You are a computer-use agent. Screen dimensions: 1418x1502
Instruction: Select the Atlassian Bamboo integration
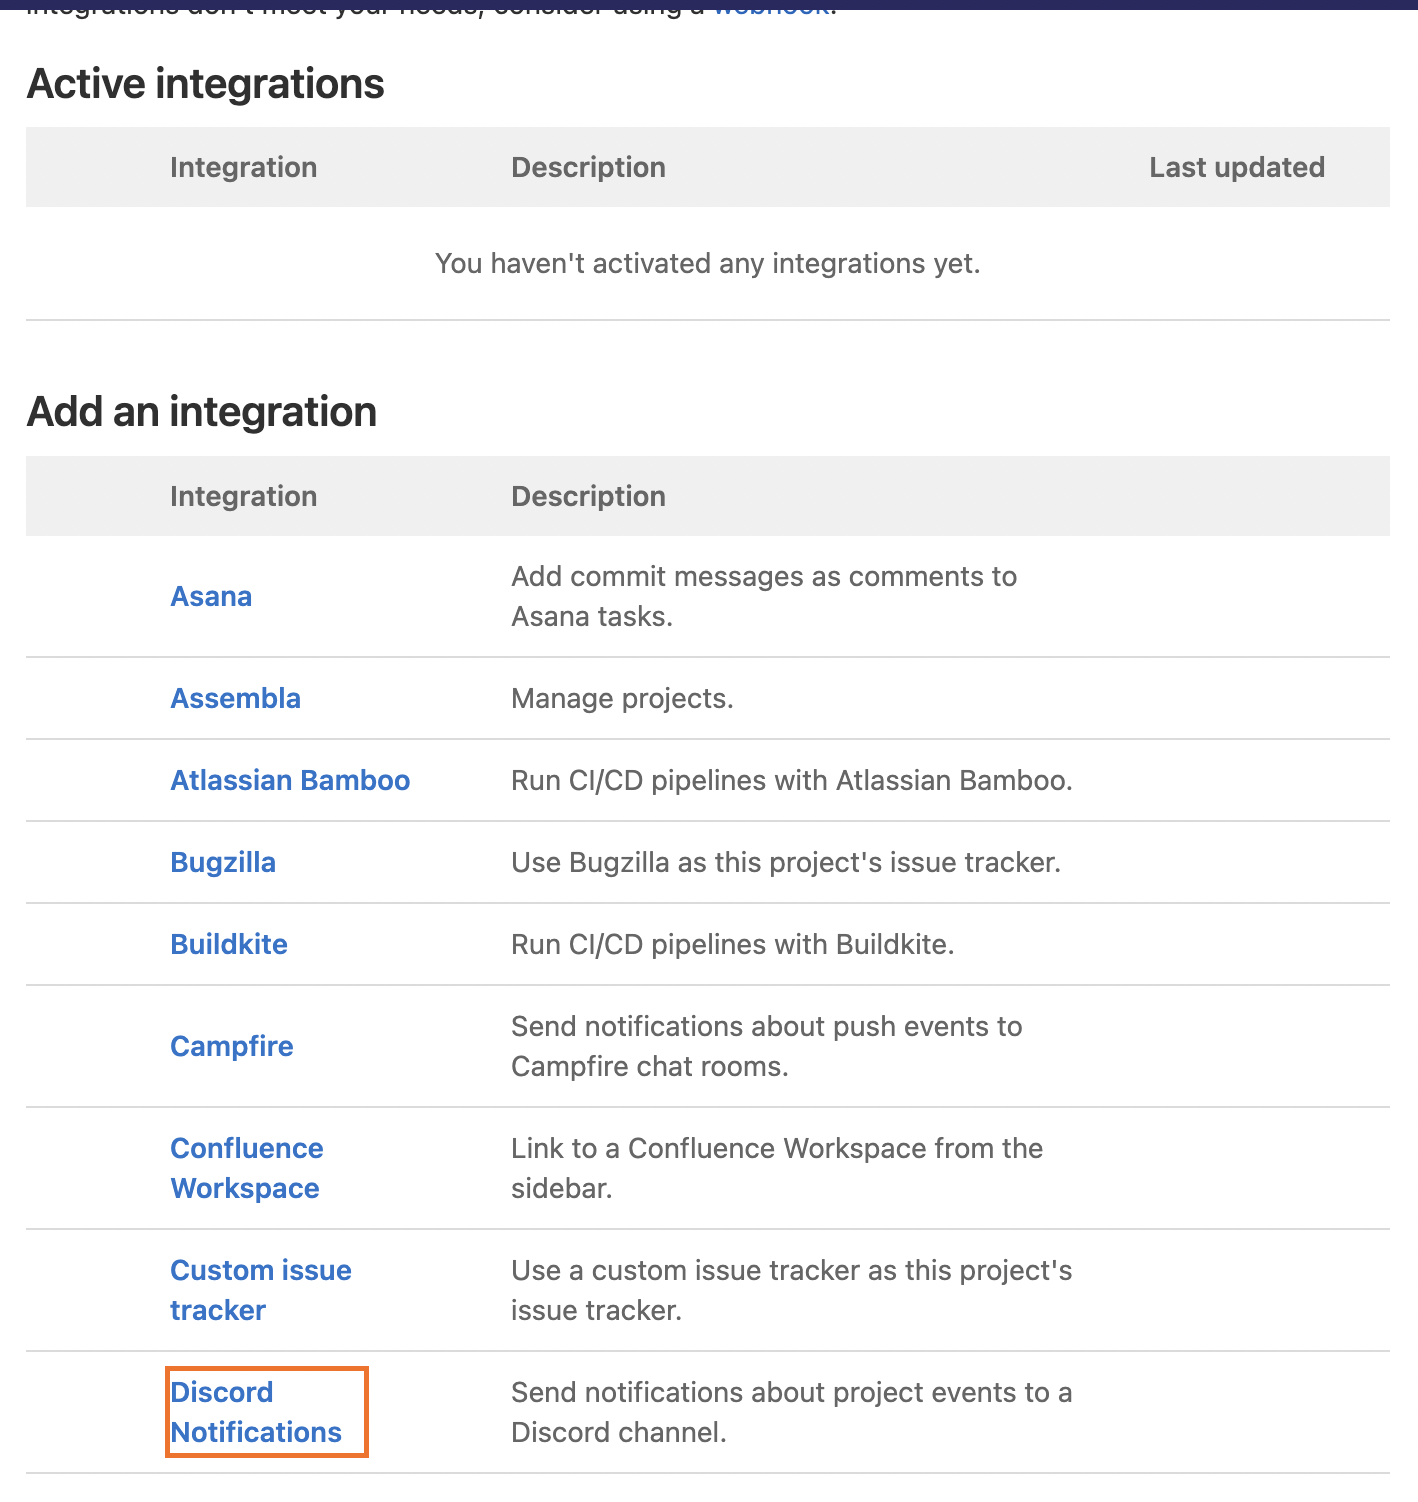[x=290, y=781]
